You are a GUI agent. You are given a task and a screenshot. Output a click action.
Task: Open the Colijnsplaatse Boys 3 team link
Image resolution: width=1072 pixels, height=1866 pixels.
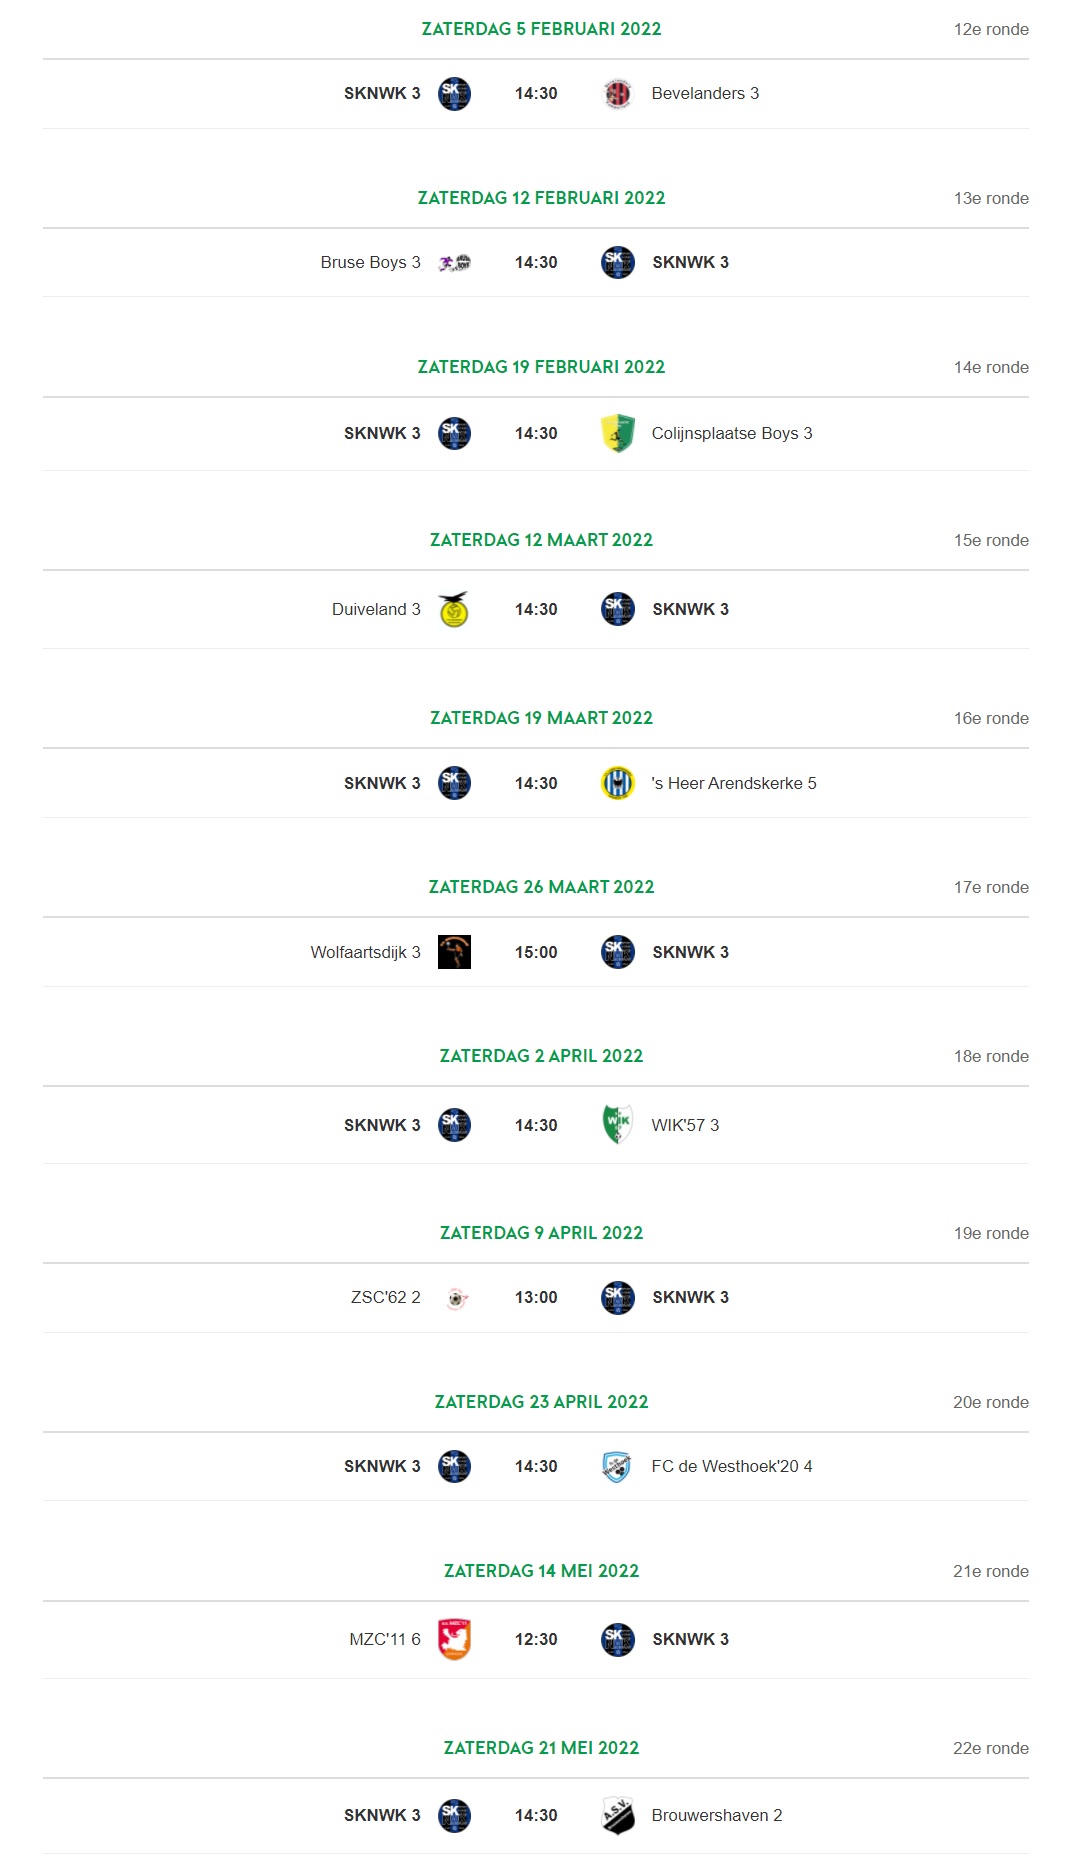732,433
